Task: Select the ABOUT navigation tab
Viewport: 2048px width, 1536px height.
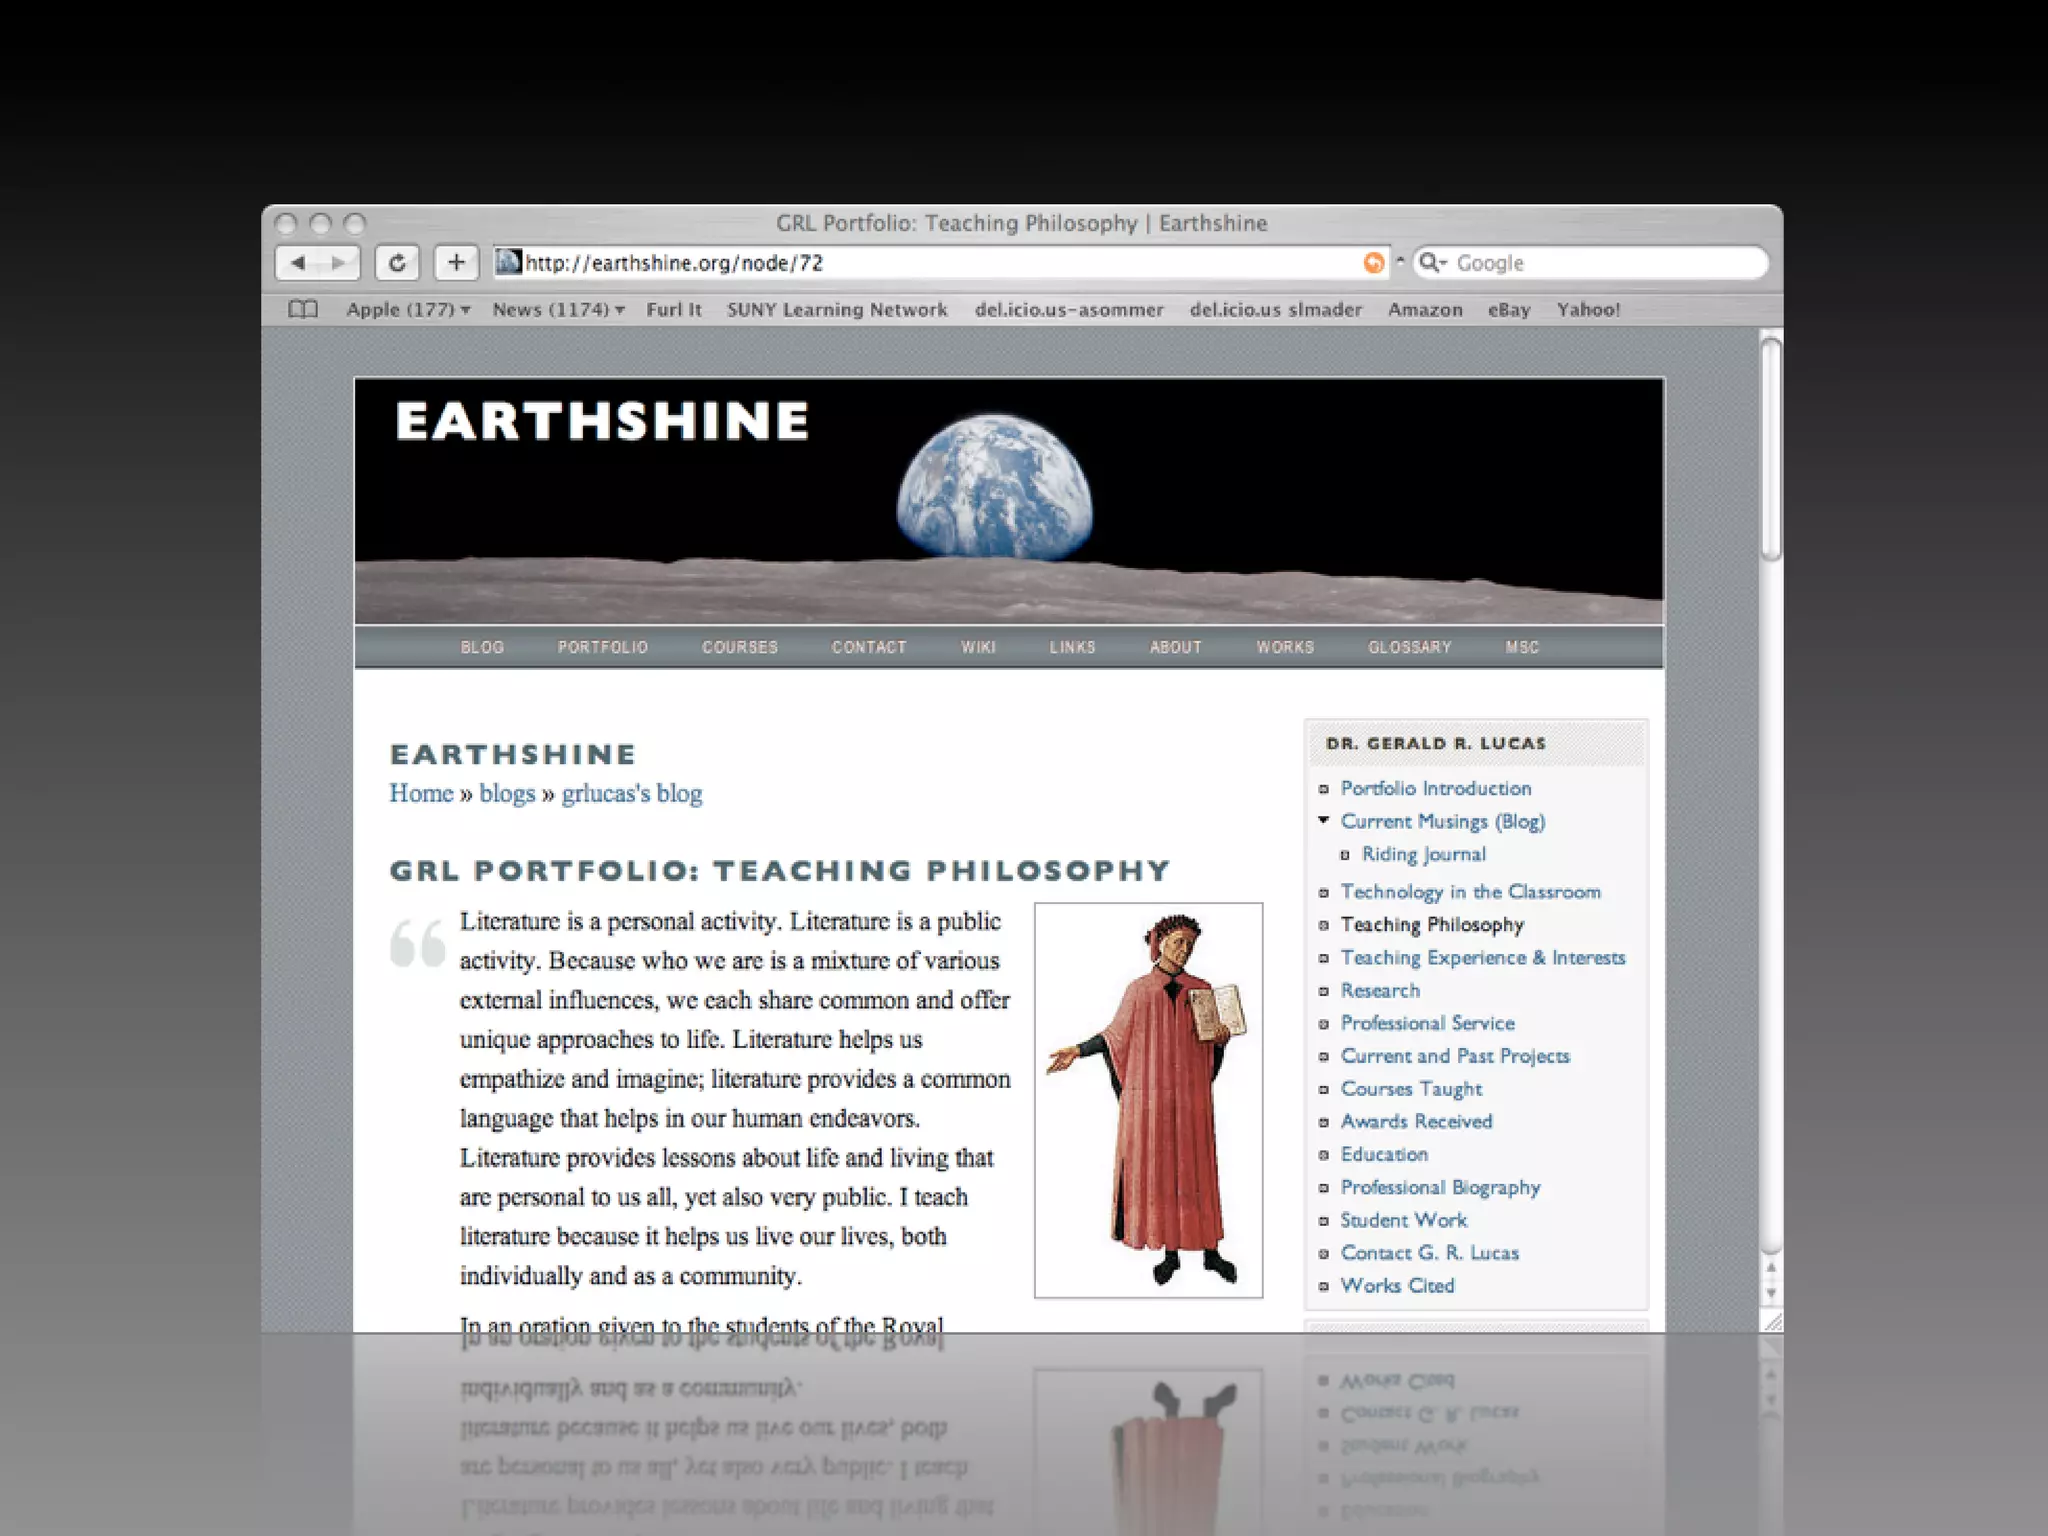Action: pos(1176,647)
